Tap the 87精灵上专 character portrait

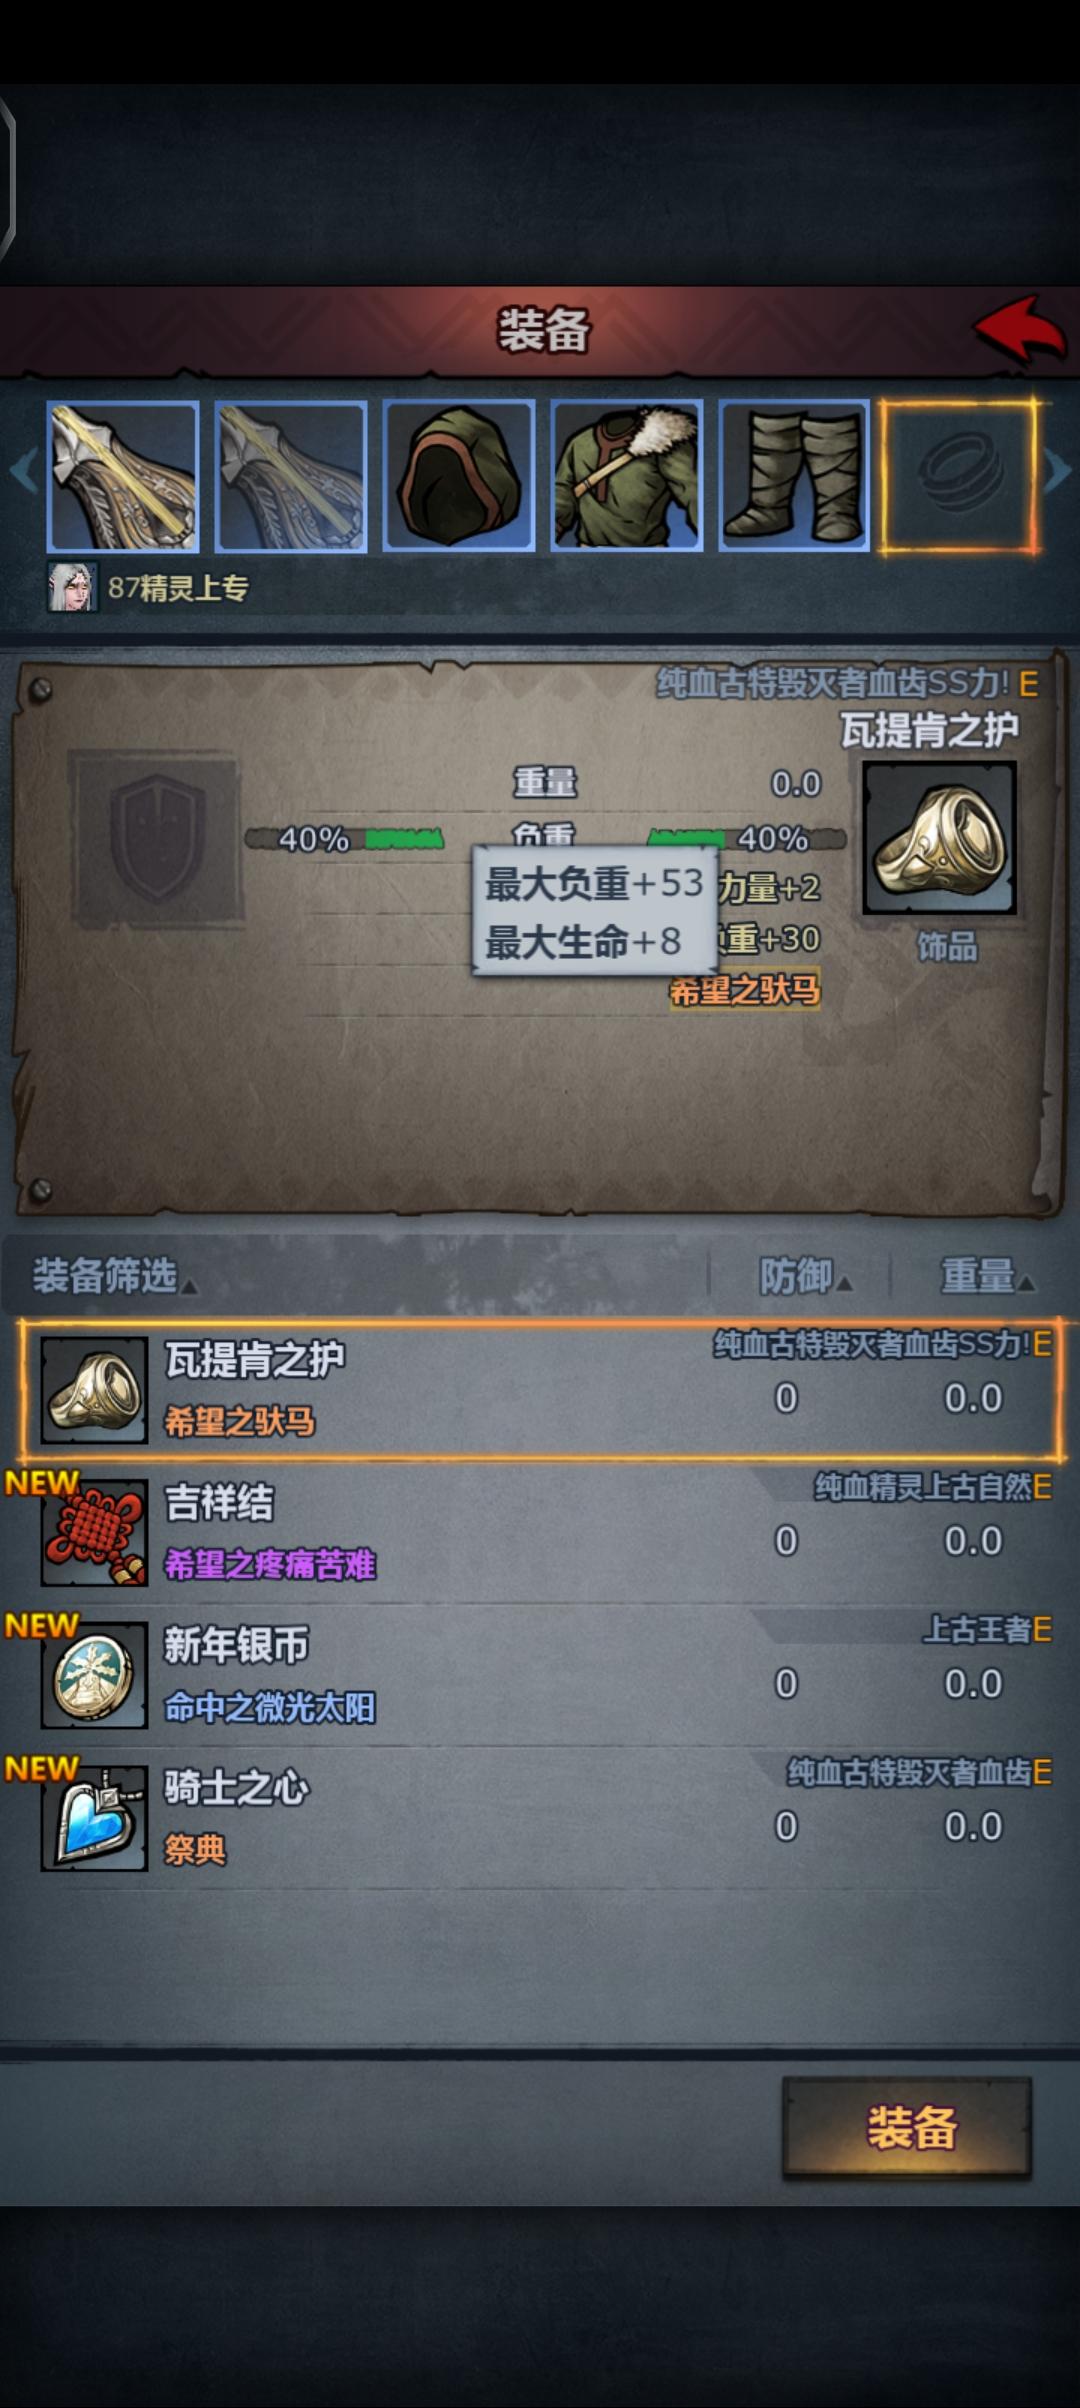tap(73, 587)
